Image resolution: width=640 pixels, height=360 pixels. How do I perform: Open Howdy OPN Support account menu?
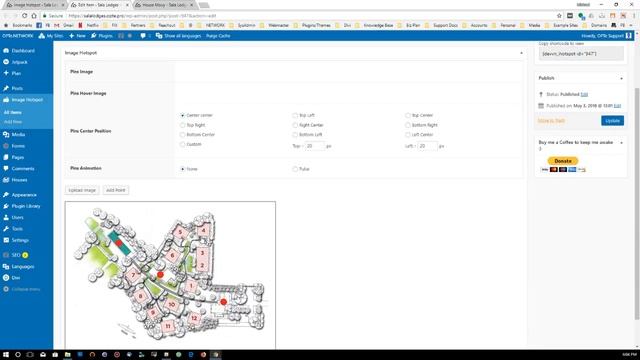606,36
